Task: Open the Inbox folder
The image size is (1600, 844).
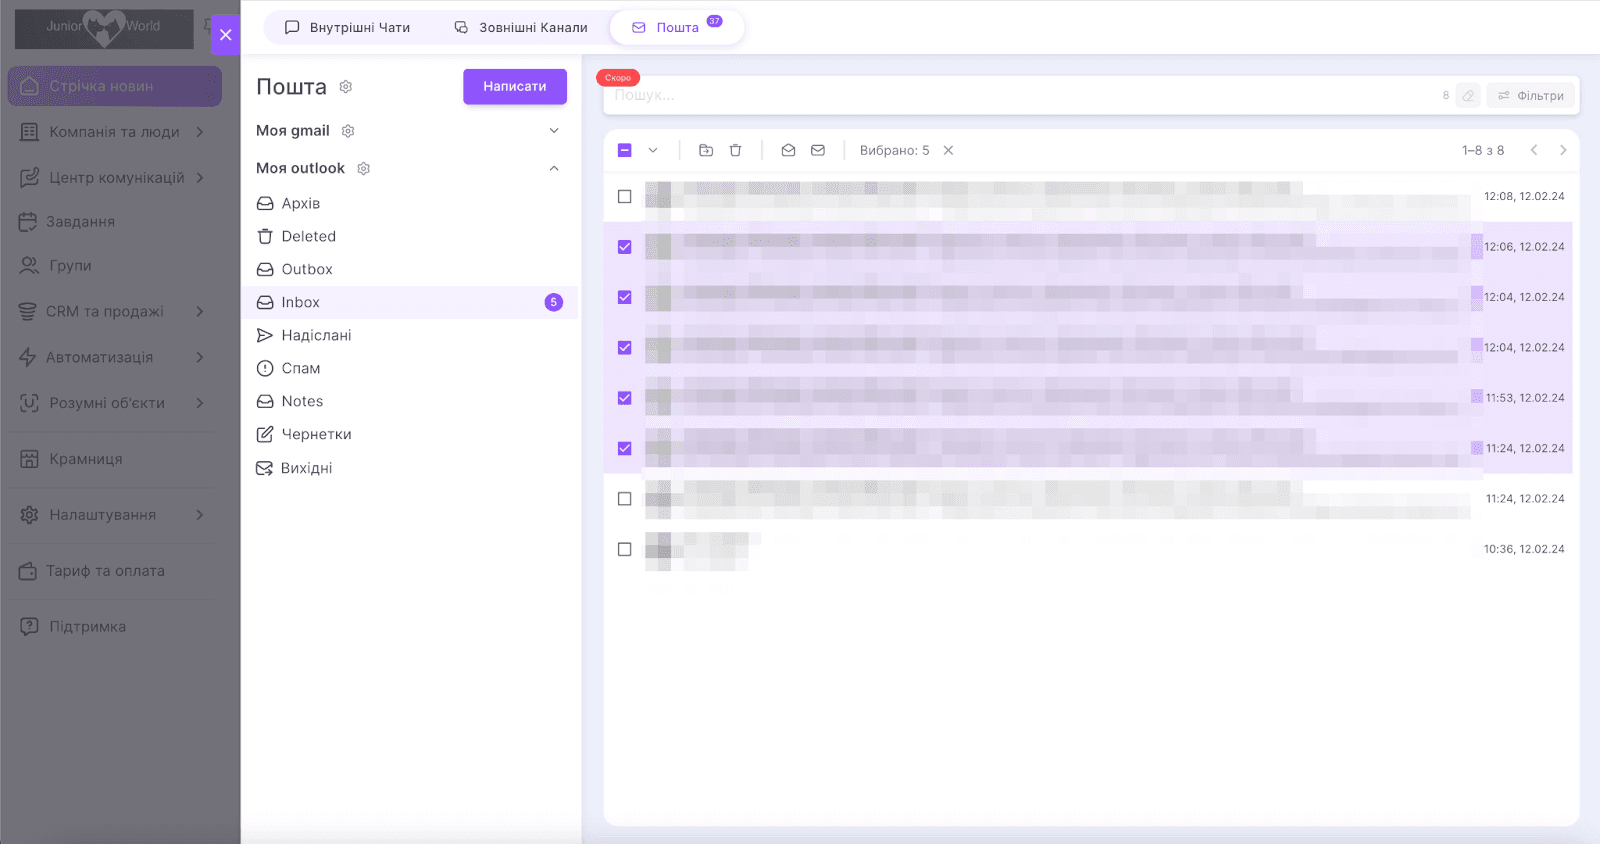Action: click(410, 303)
